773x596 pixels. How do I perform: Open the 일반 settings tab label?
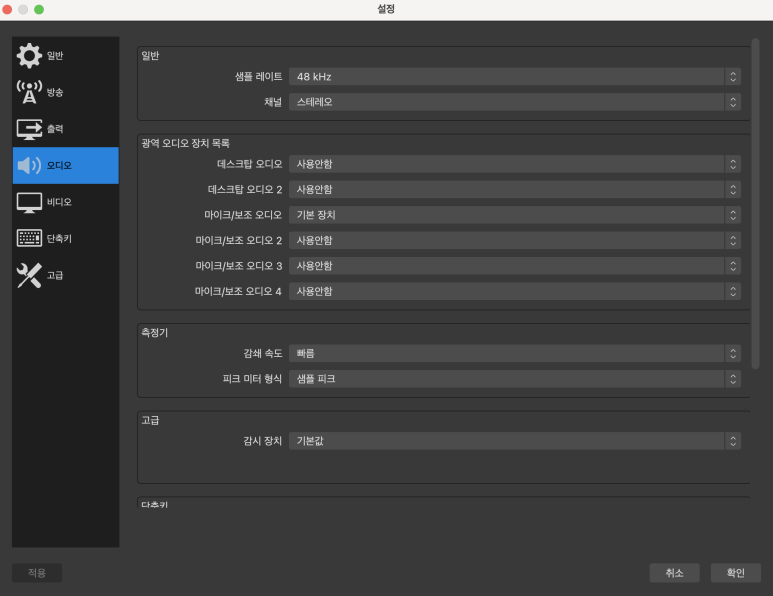point(55,55)
